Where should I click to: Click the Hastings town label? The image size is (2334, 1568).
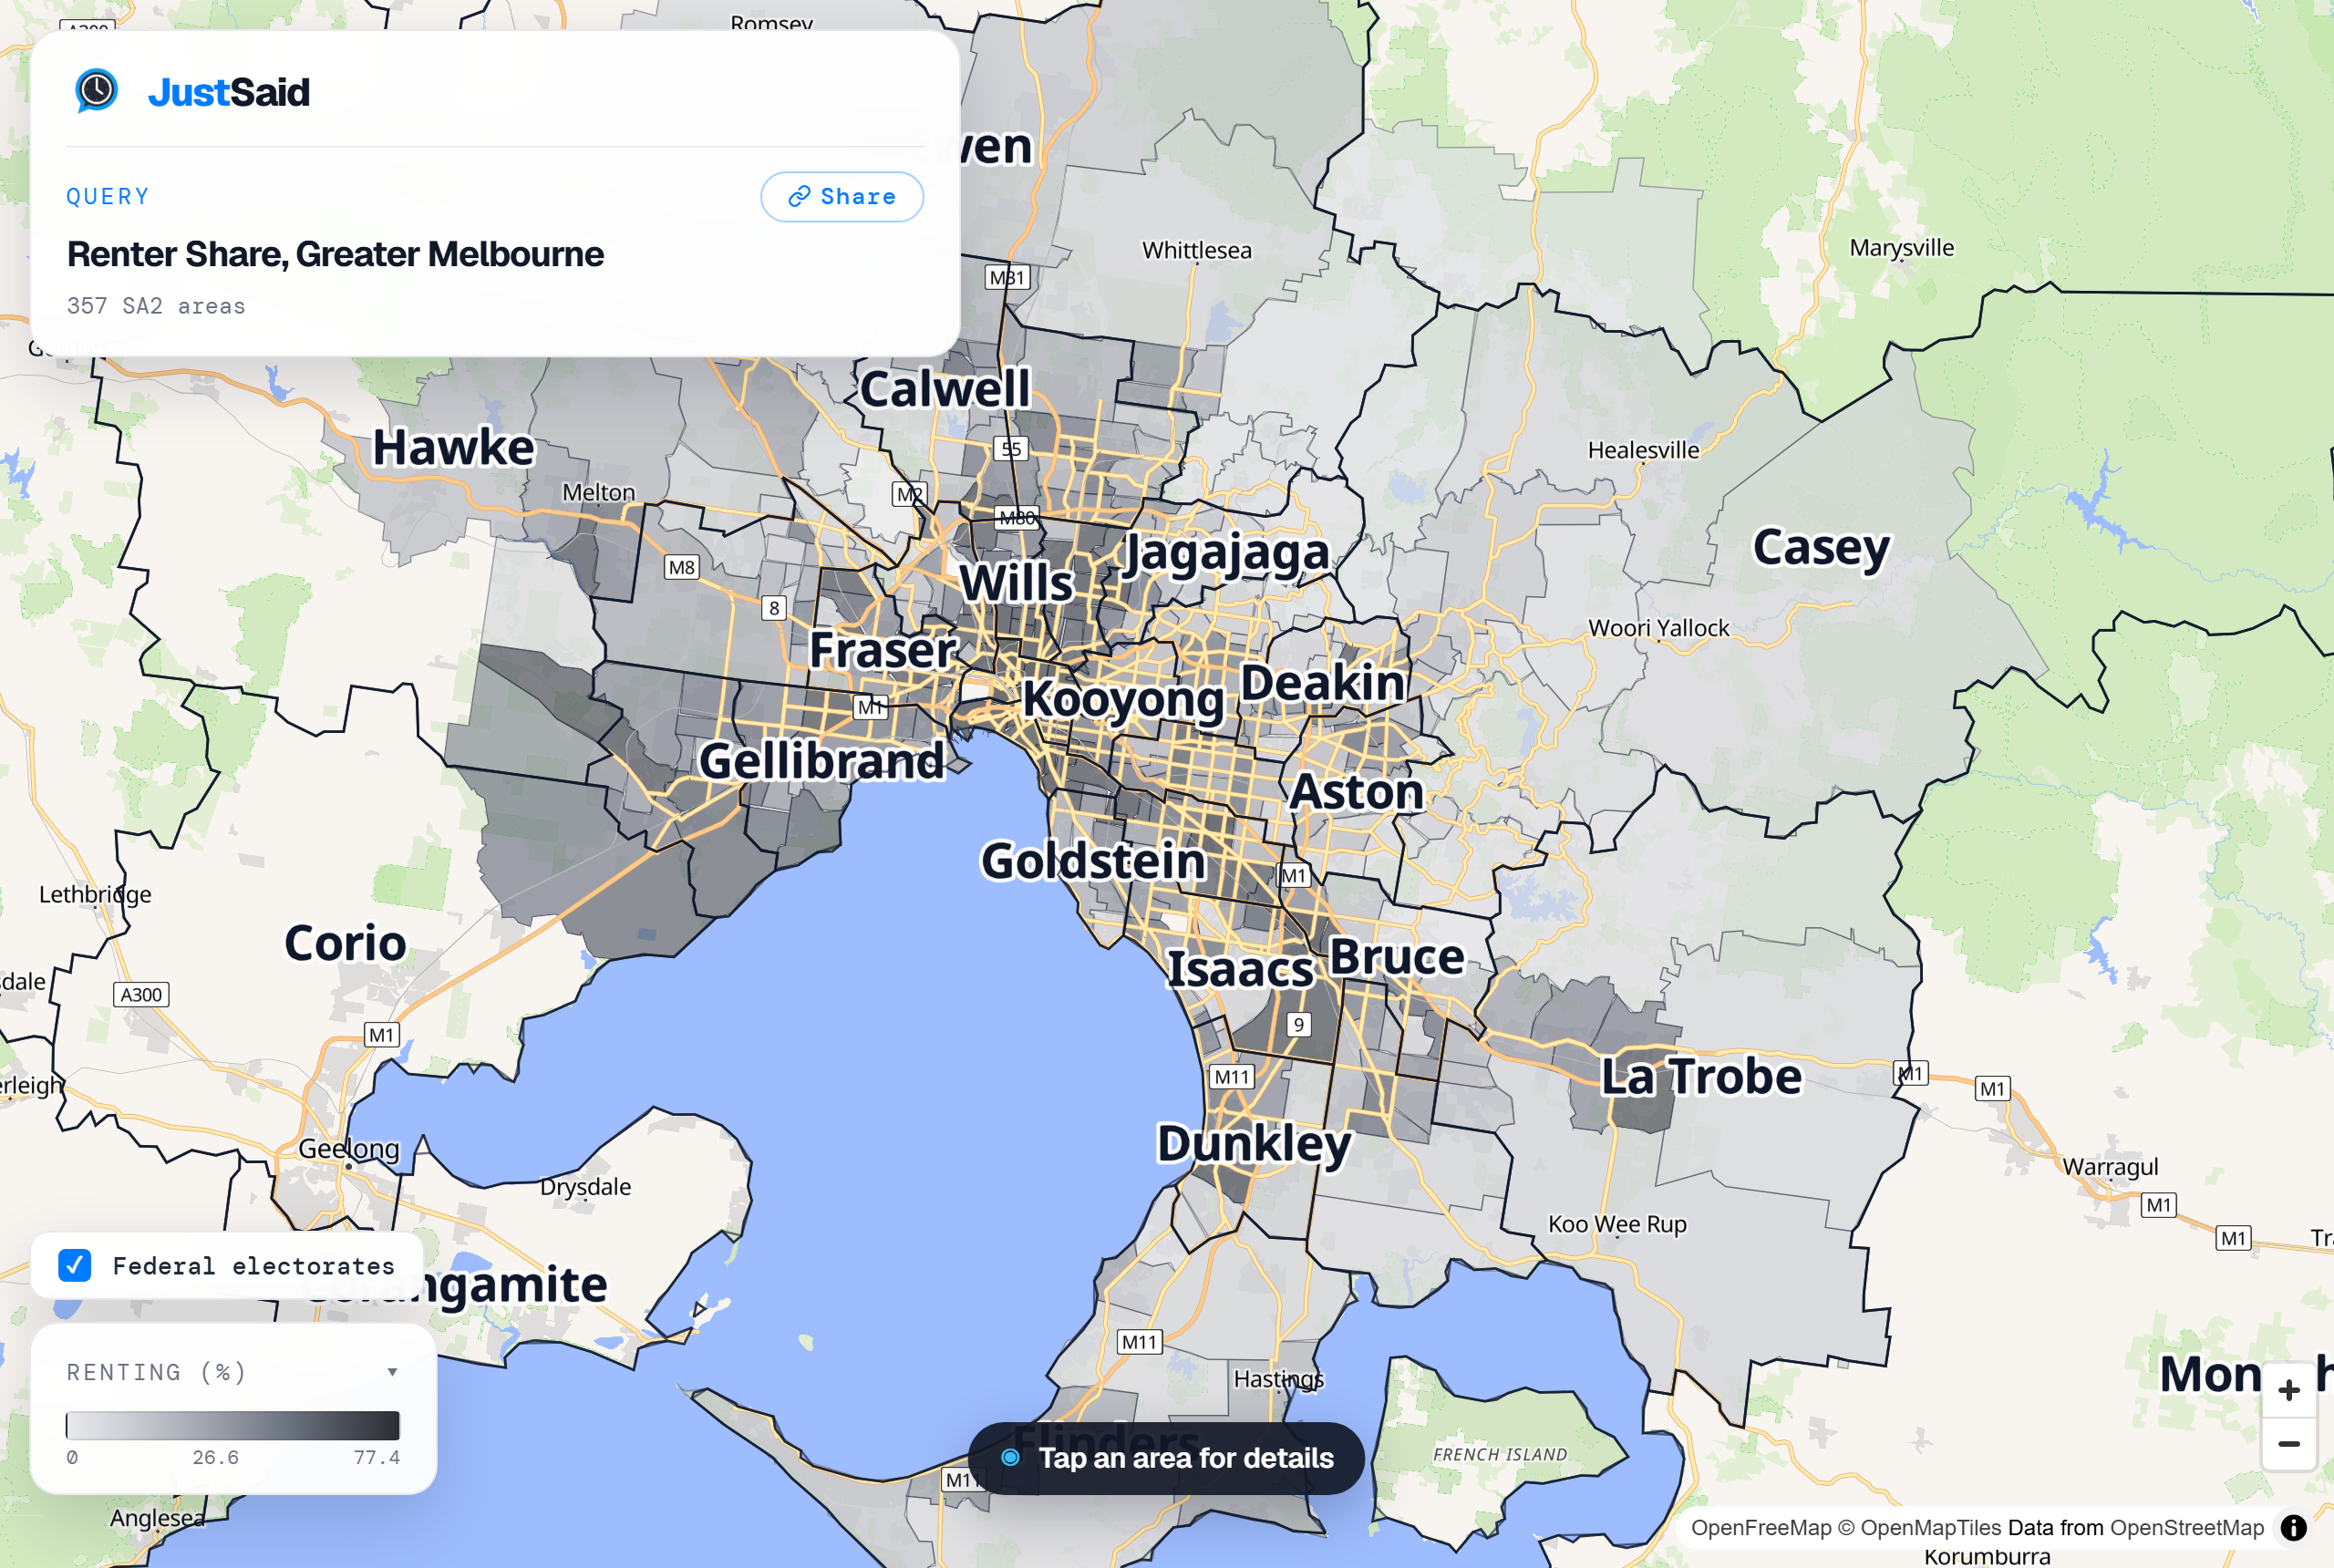[1278, 1379]
